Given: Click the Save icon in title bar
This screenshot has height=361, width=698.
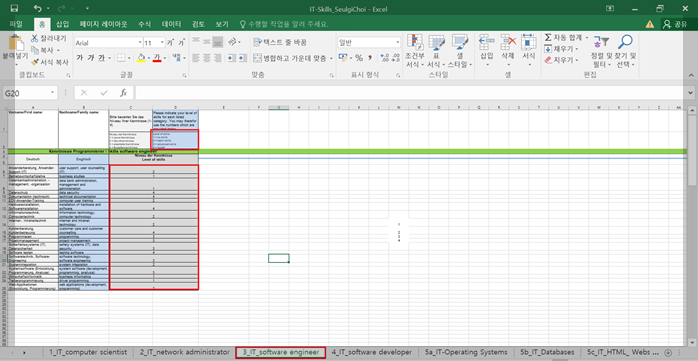Looking at the screenshot, I should 14,8.
